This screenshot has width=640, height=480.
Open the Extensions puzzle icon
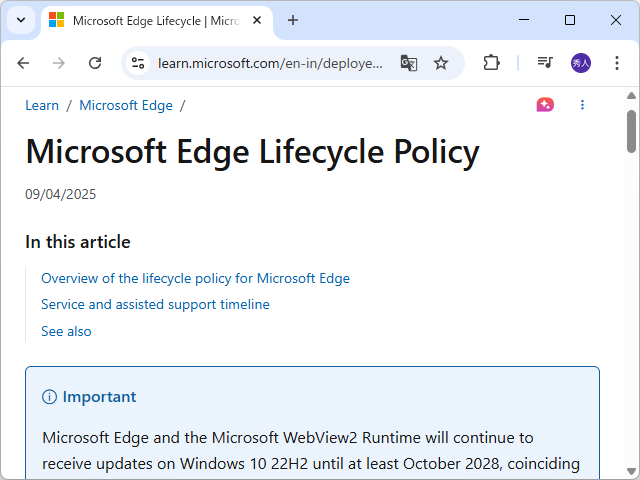coord(491,63)
